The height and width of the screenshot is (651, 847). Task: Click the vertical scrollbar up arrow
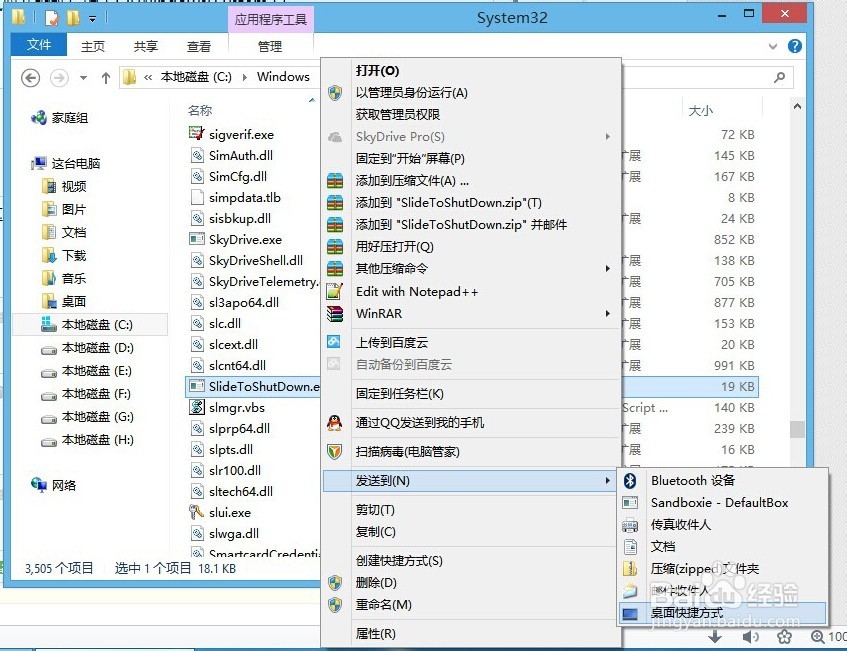[798, 104]
